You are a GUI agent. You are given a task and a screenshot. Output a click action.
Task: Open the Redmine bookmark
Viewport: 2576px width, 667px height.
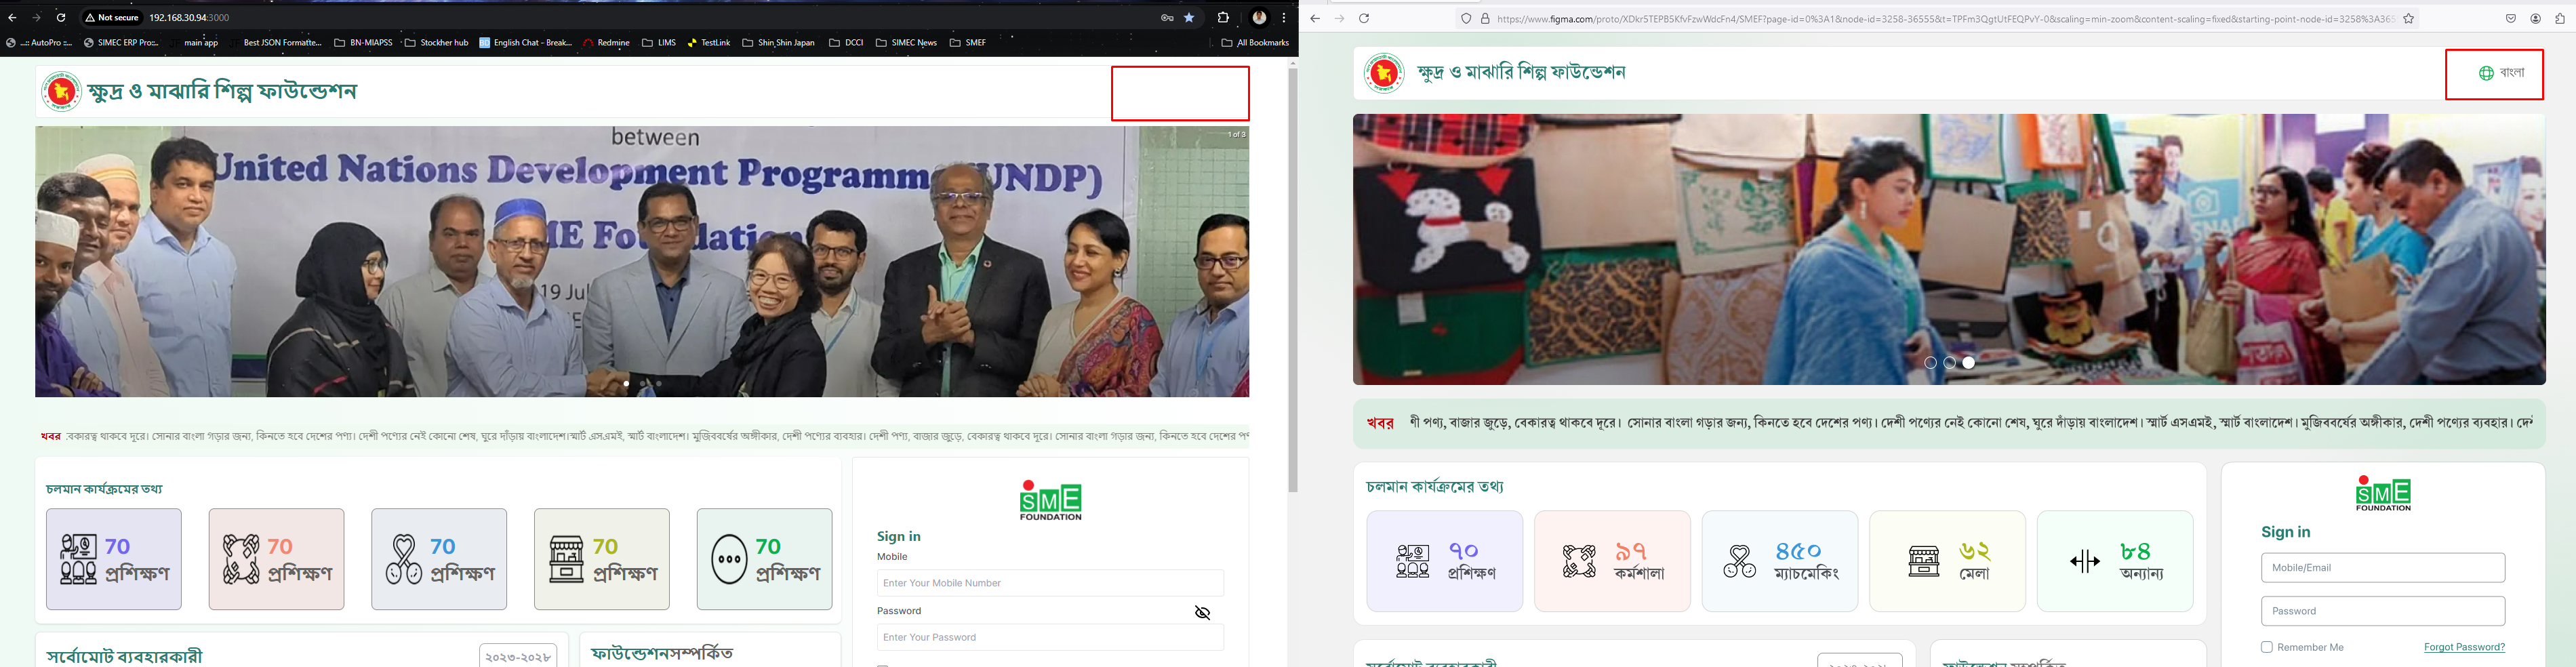coord(607,43)
